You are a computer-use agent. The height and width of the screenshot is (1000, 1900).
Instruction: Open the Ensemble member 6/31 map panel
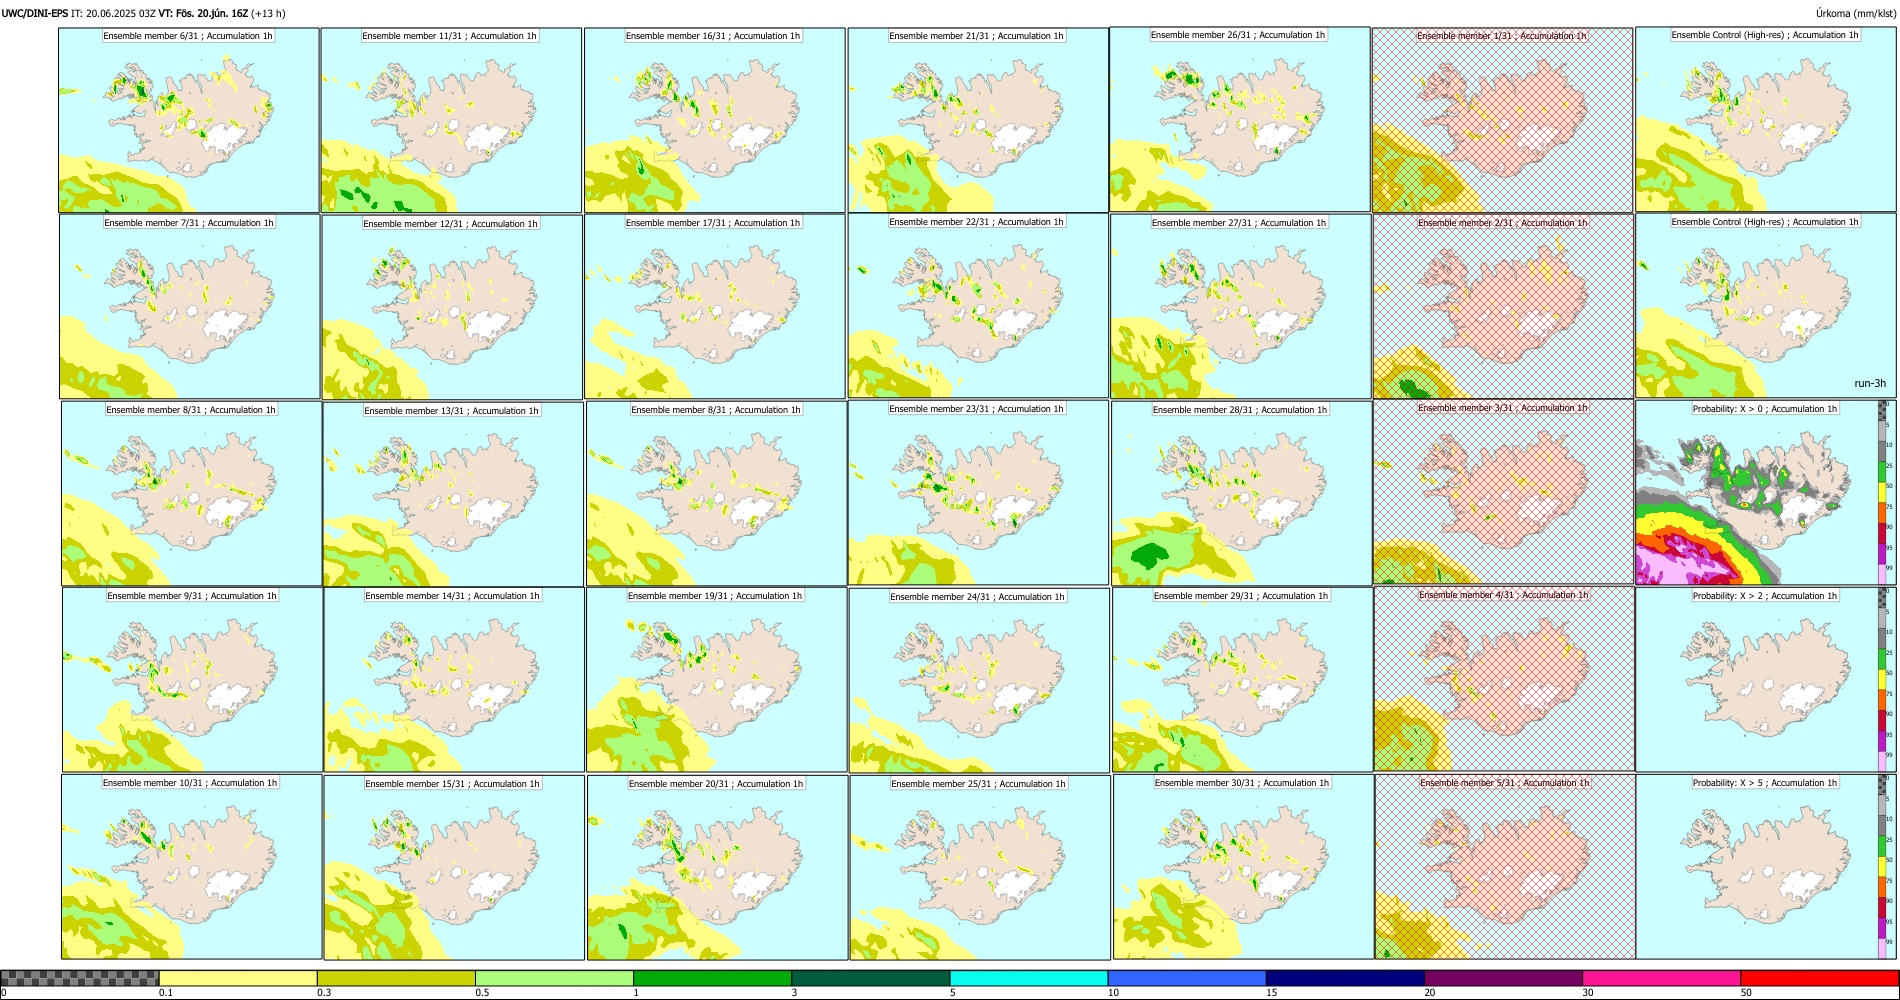click(189, 120)
